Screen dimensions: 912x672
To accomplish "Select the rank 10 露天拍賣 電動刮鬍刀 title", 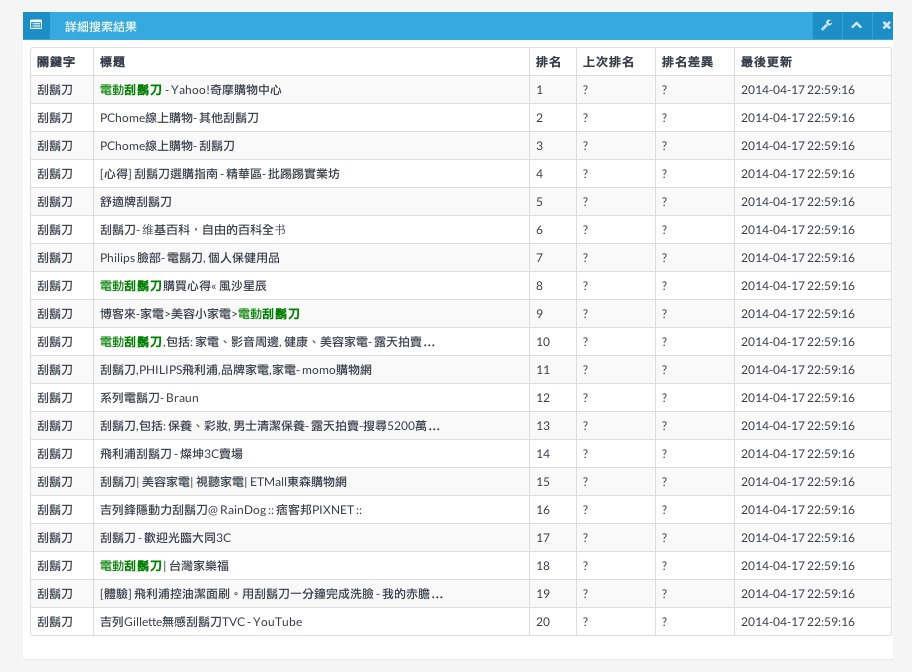I will tap(268, 342).
